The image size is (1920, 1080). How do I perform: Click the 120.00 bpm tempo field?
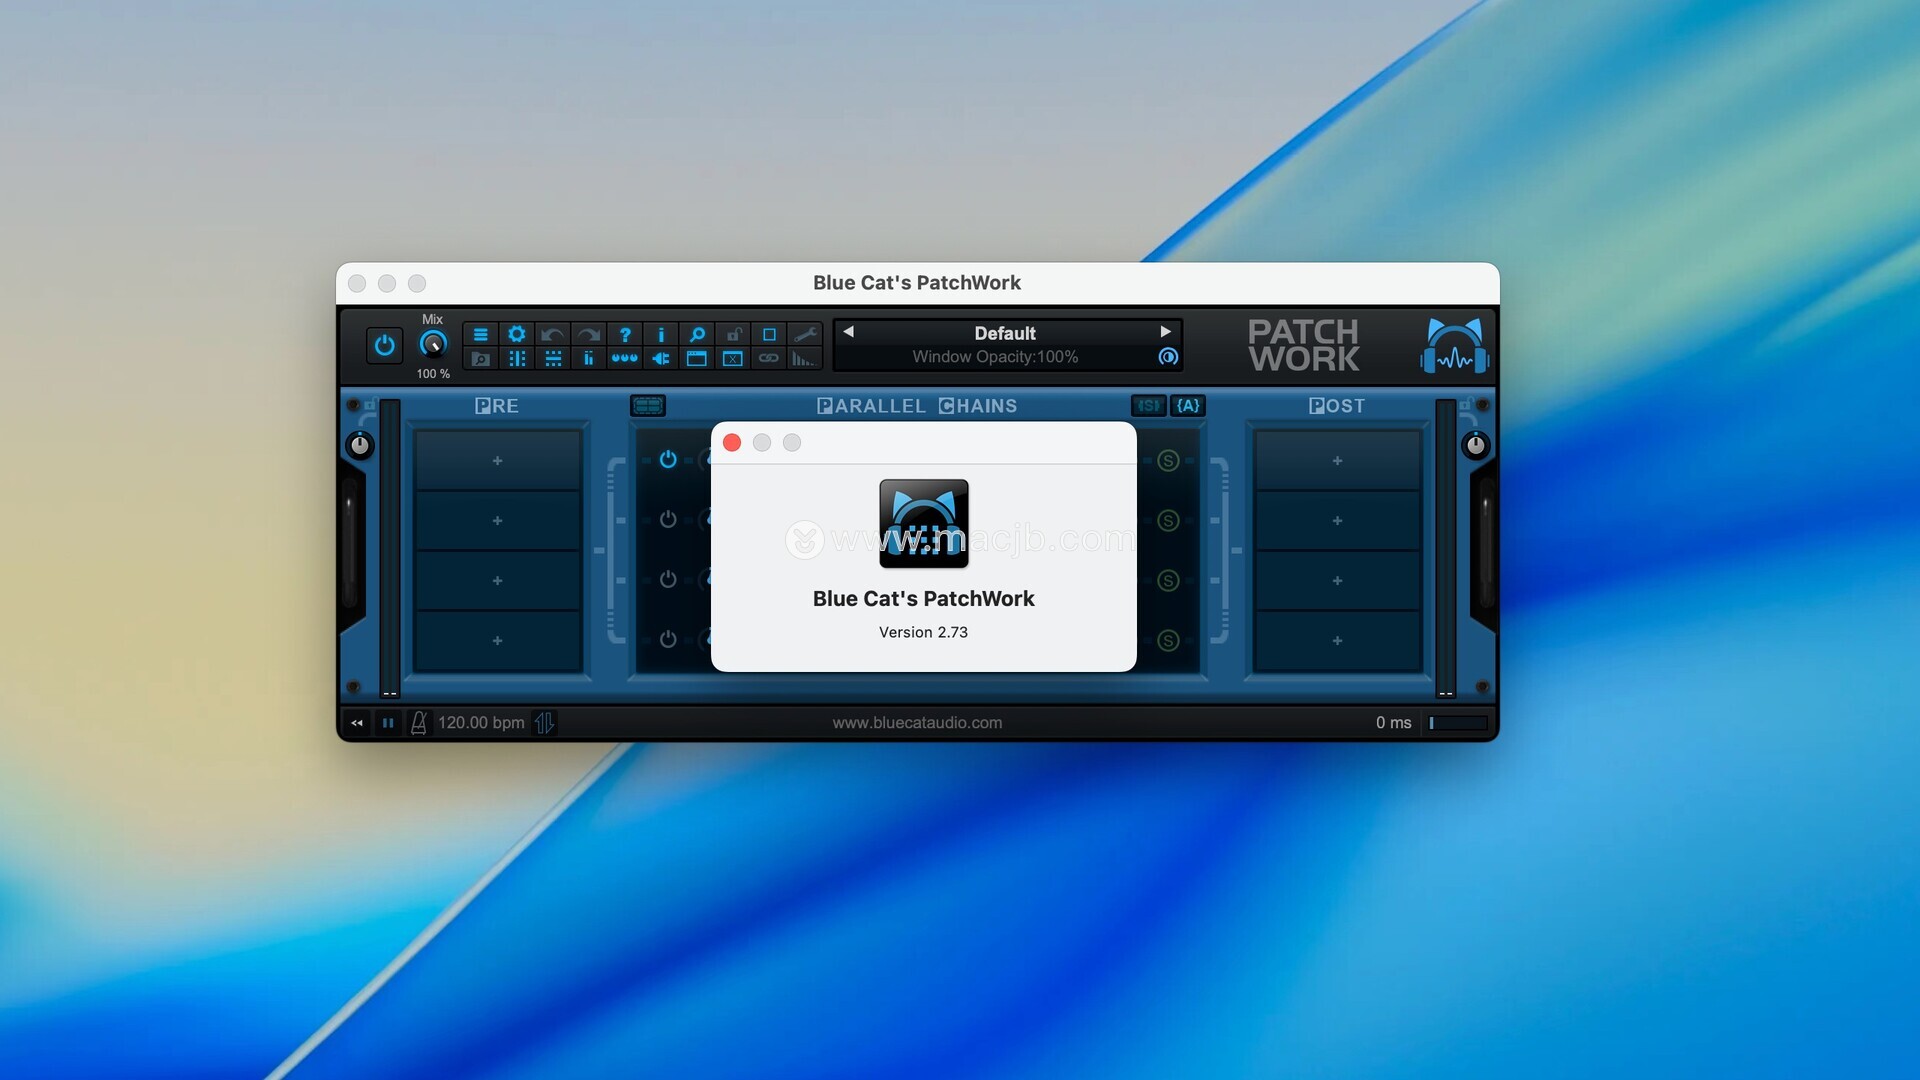(481, 723)
